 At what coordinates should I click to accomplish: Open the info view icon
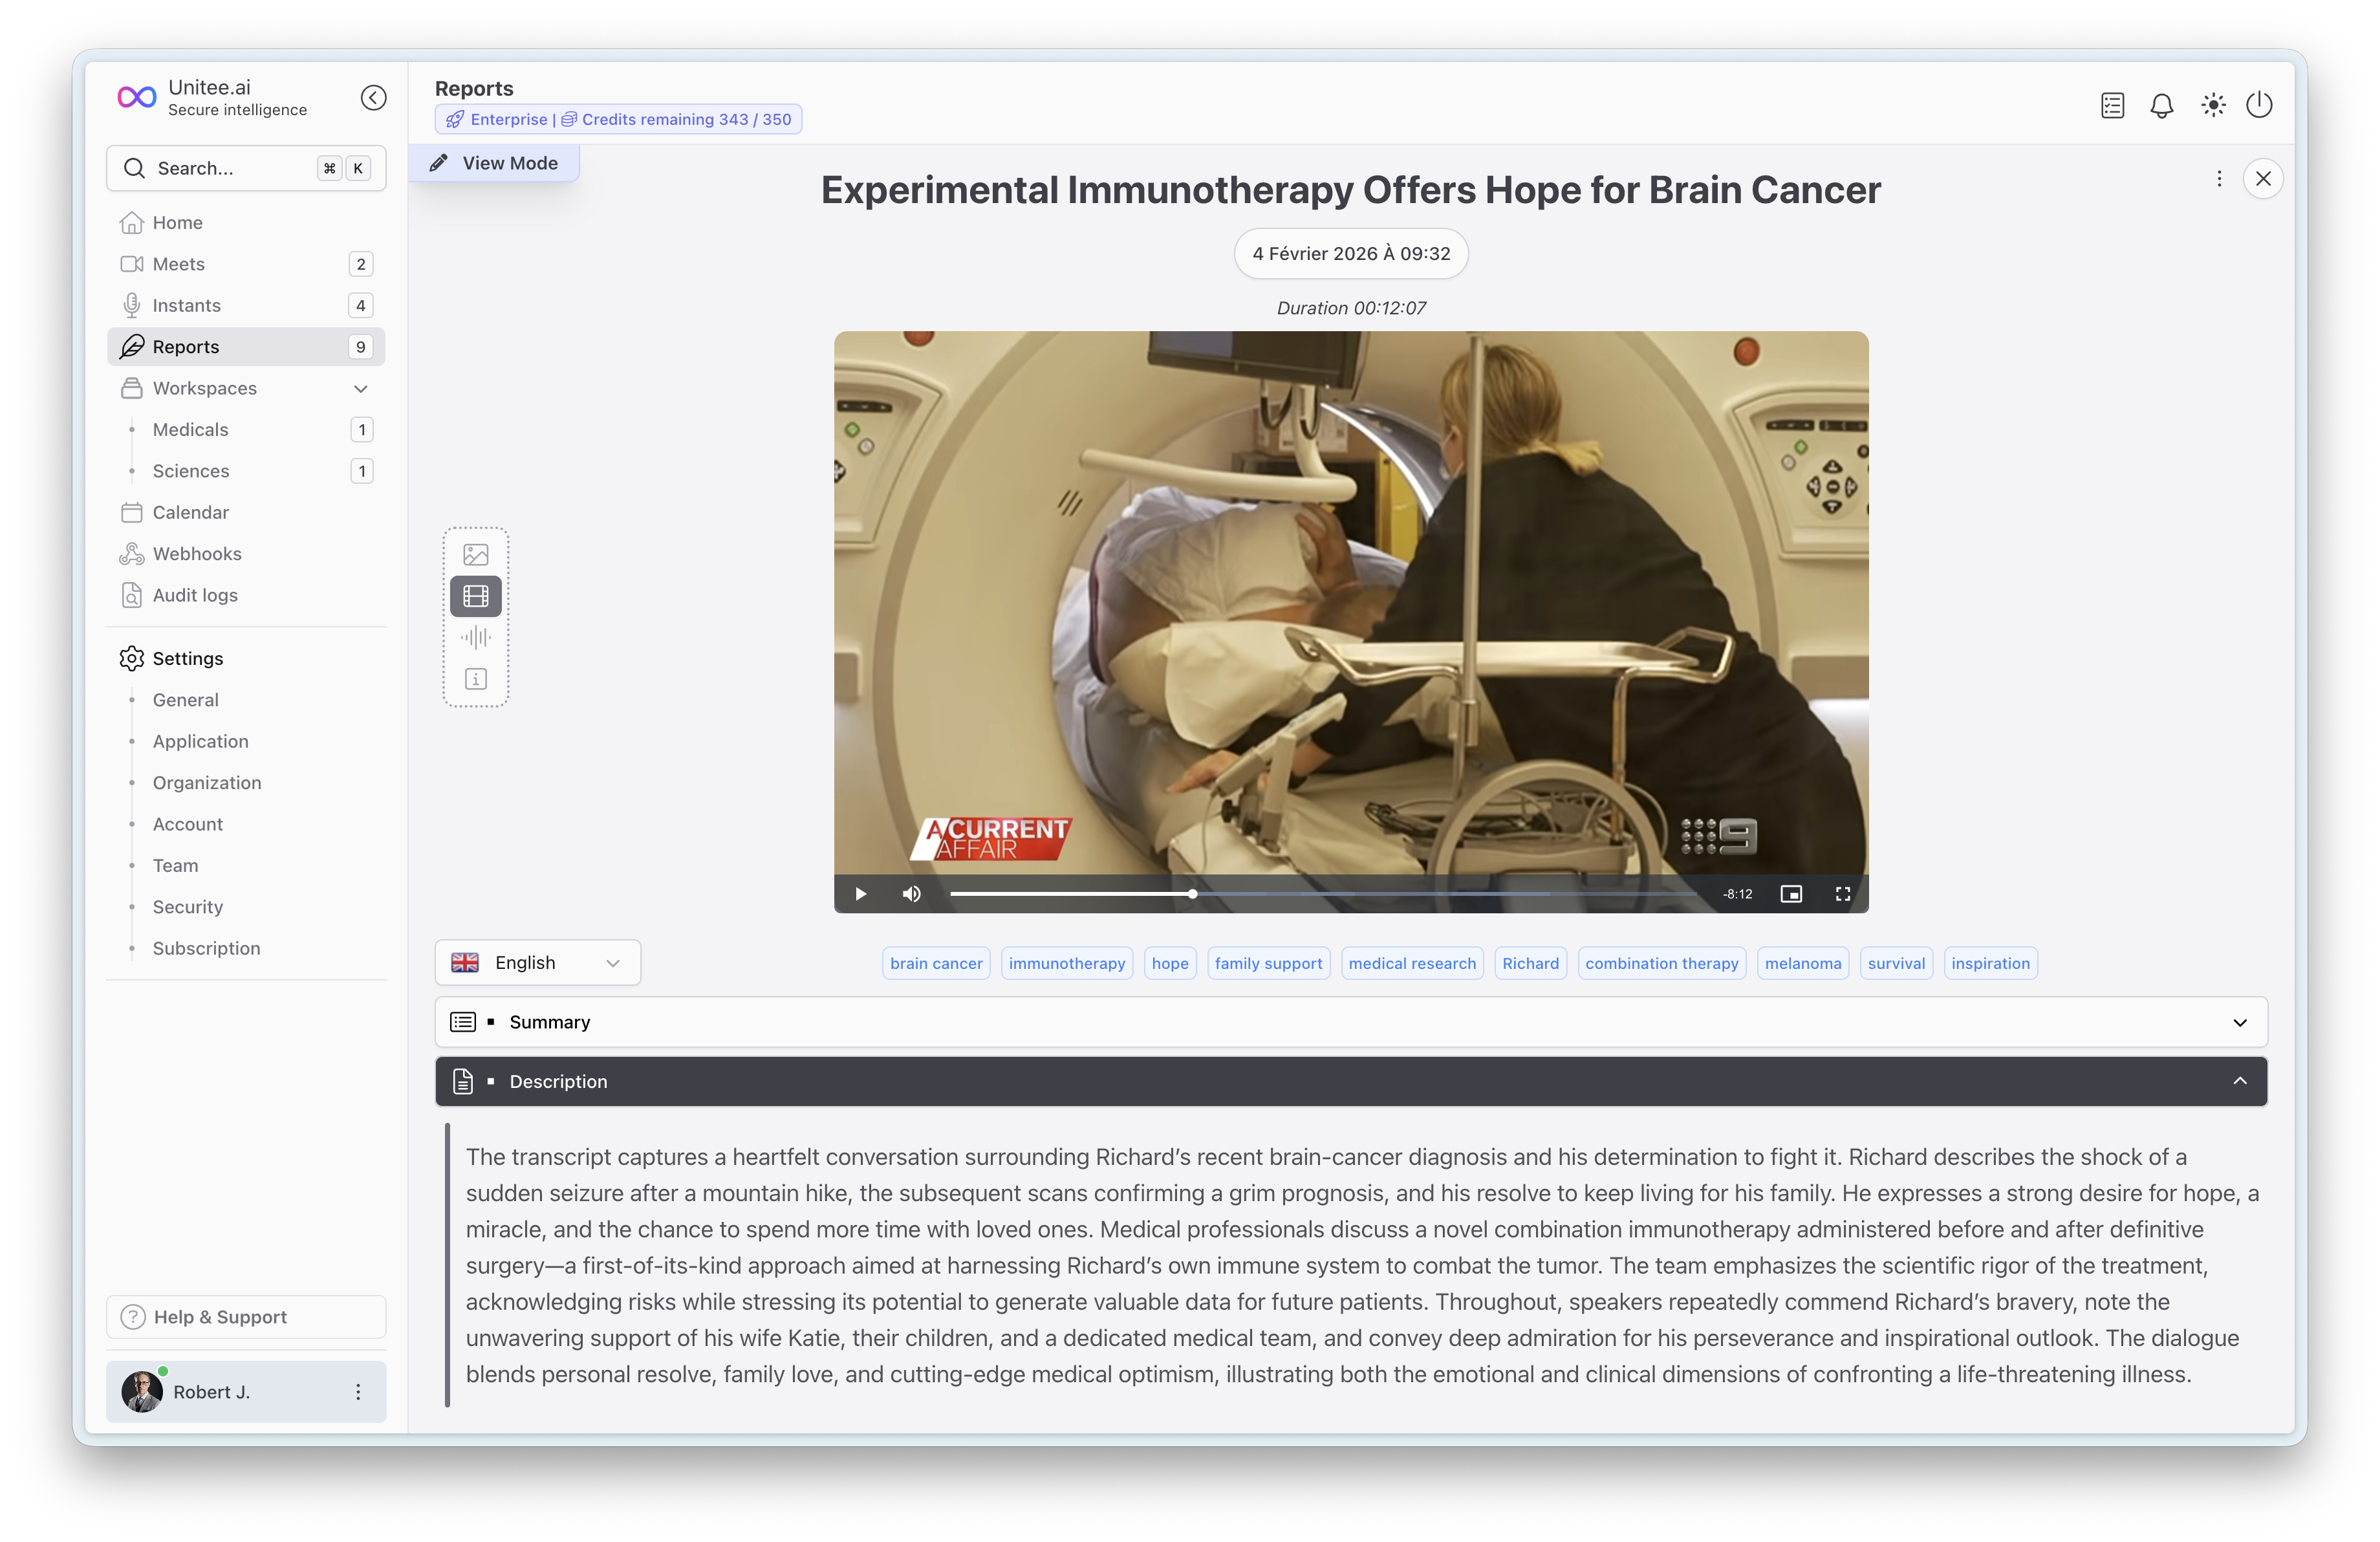[x=476, y=679]
